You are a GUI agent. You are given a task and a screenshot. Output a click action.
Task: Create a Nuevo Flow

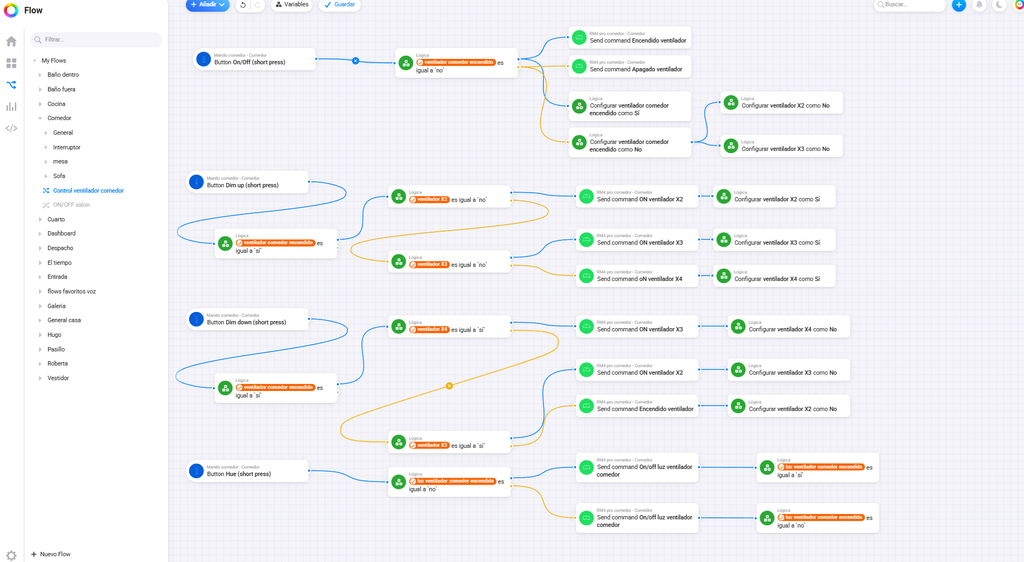pyautogui.click(x=51, y=554)
